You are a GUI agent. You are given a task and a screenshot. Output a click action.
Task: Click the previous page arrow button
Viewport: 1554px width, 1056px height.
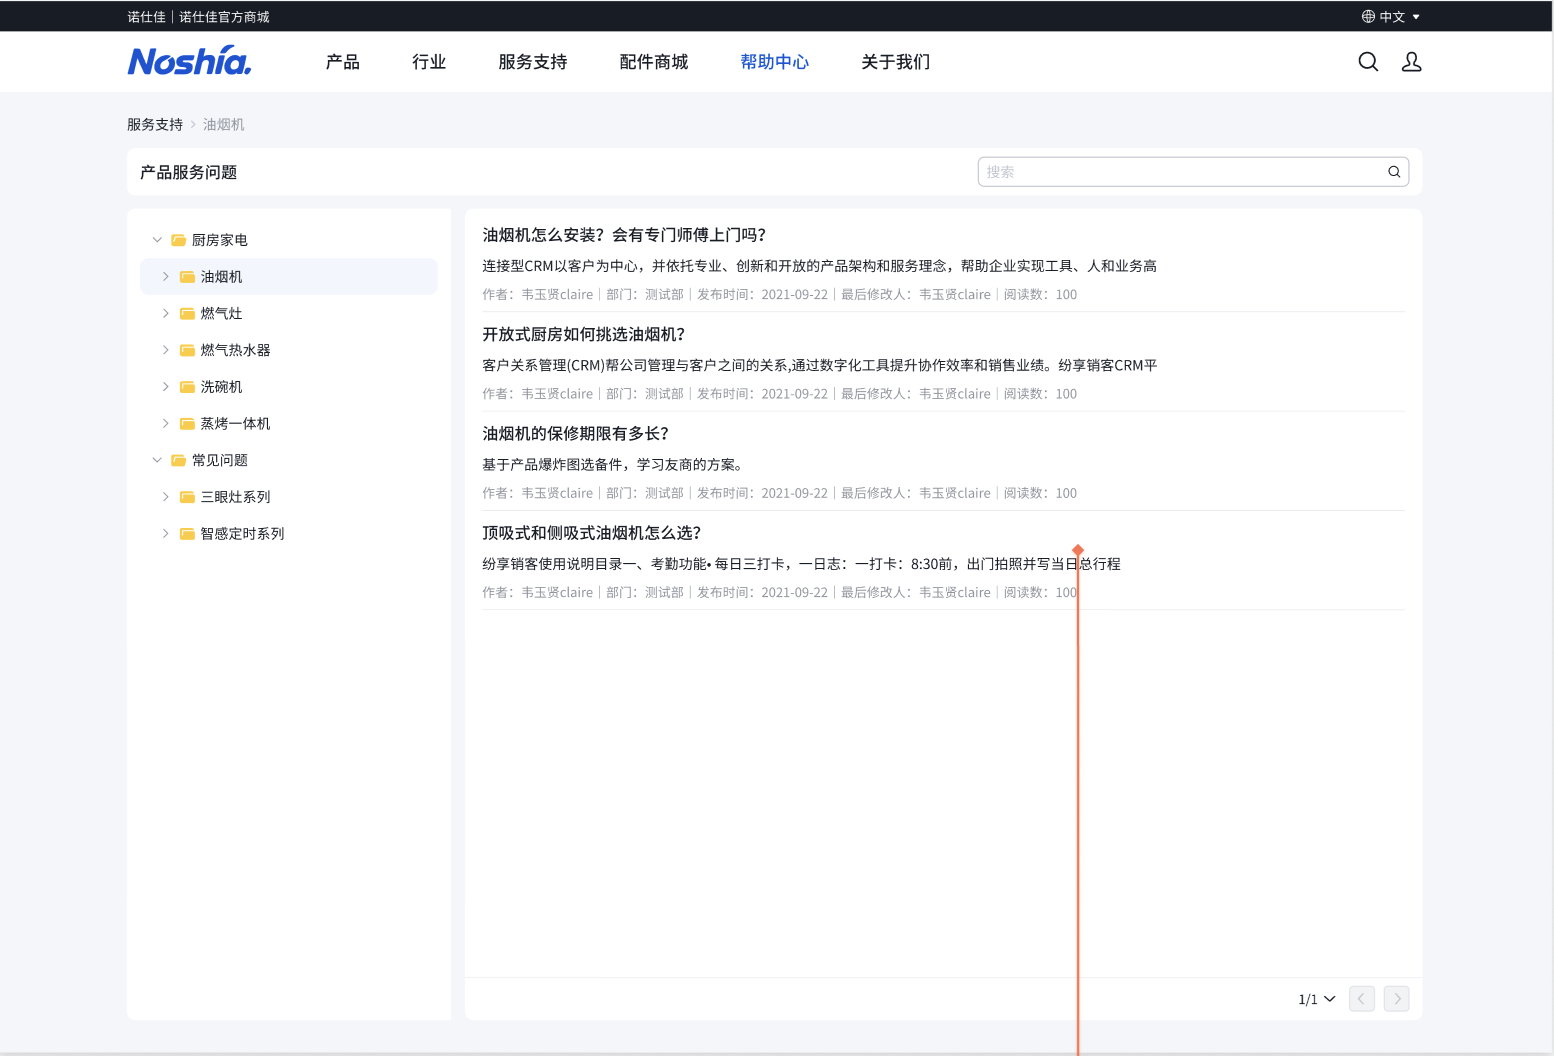[x=1361, y=999]
